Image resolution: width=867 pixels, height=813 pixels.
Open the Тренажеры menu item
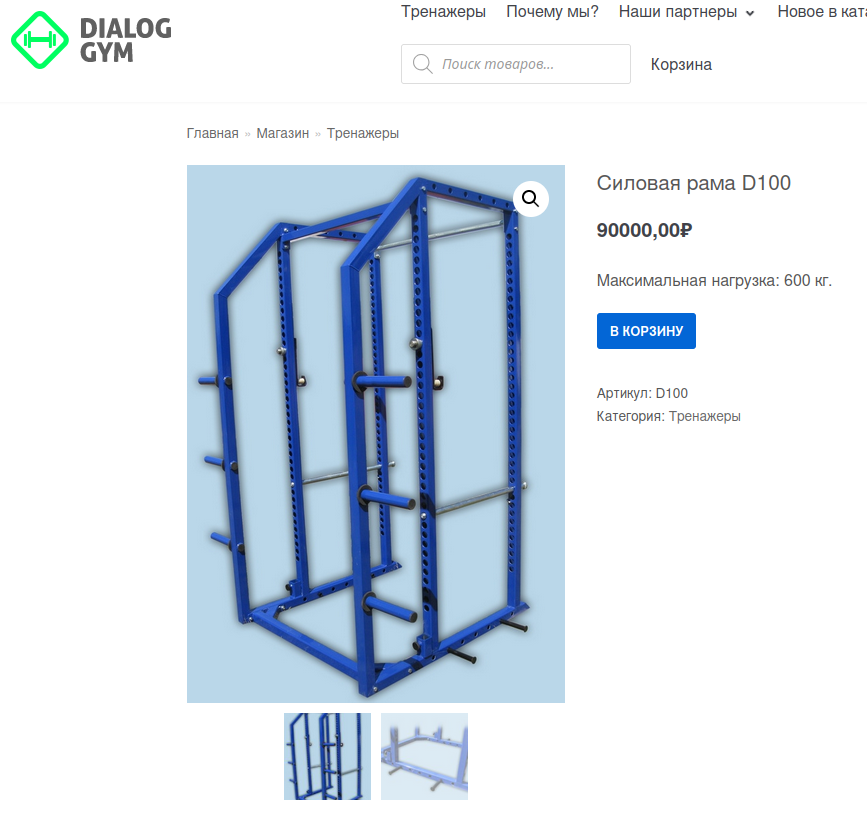(x=443, y=12)
